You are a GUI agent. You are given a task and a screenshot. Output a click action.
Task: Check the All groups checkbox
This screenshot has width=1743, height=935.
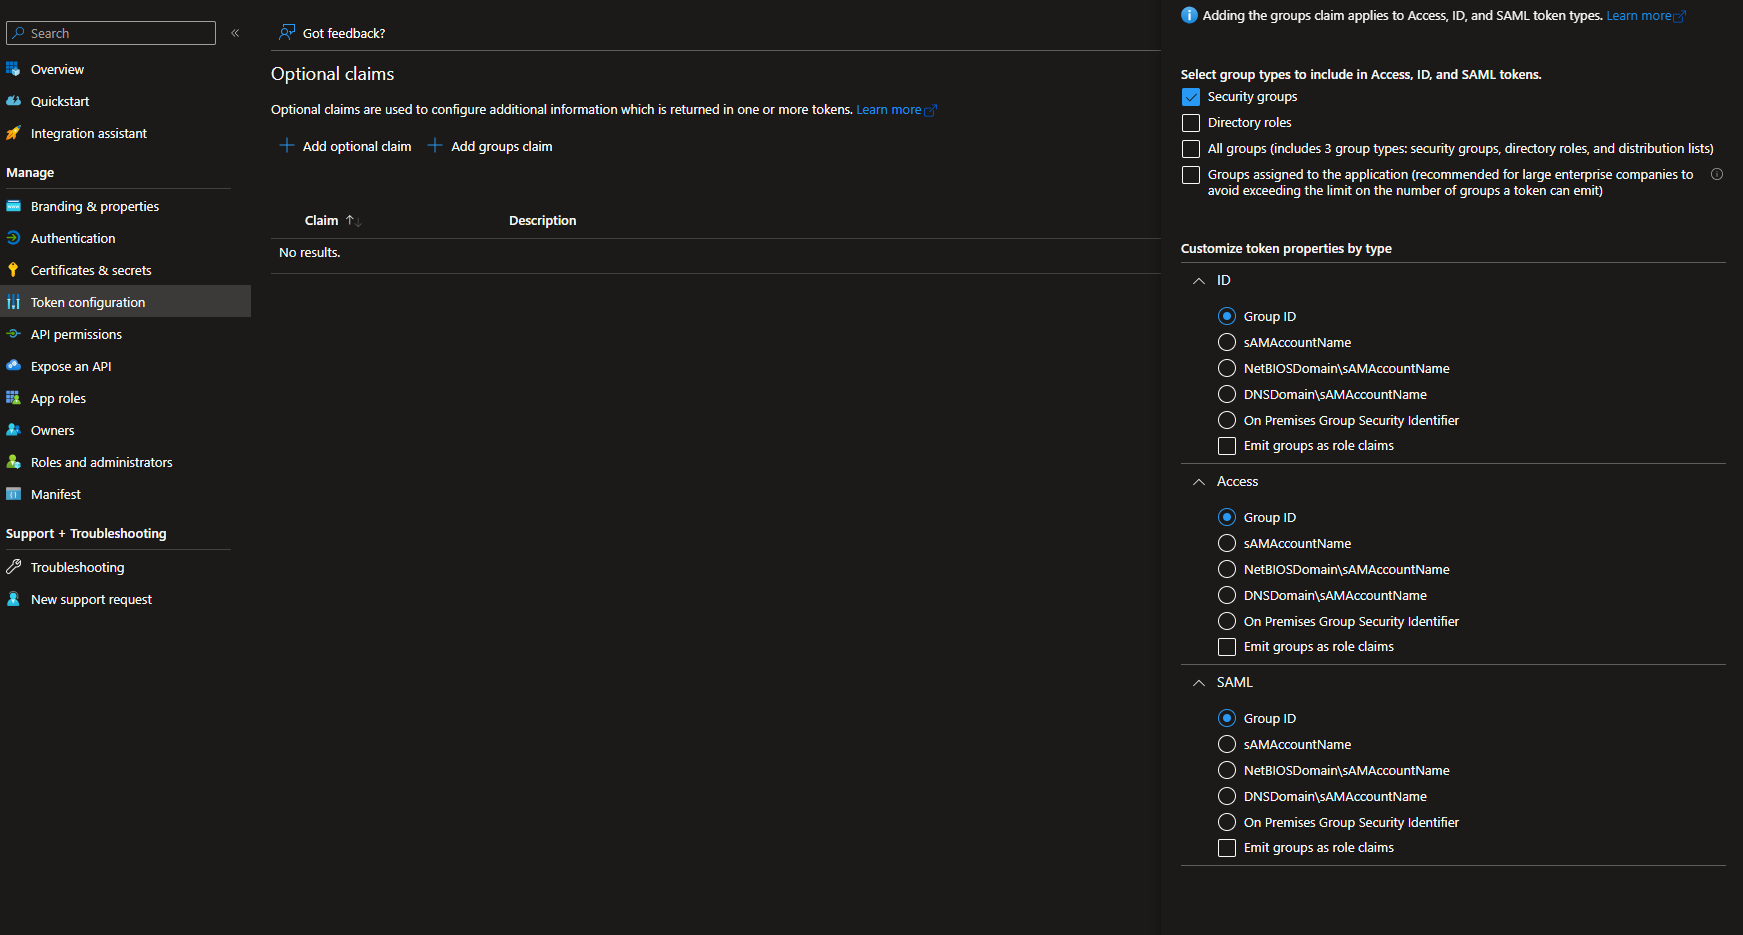[1190, 149]
